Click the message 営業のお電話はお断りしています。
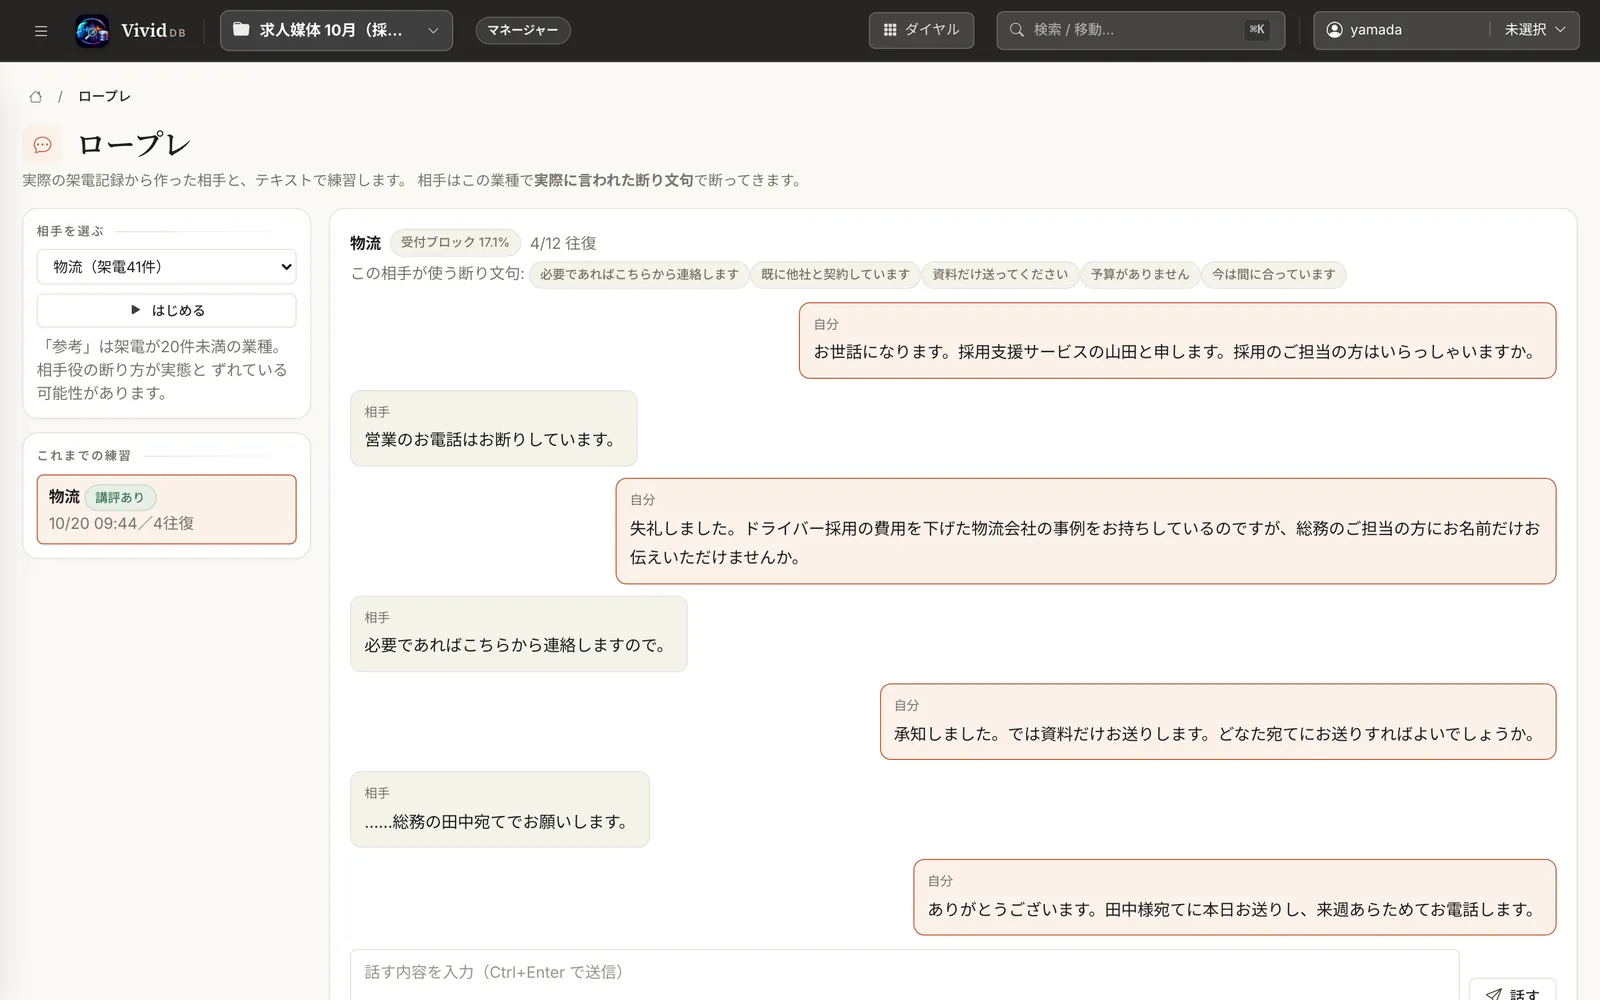Screen dimensions: 1600x1000 pyautogui.click(x=493, y=428)
